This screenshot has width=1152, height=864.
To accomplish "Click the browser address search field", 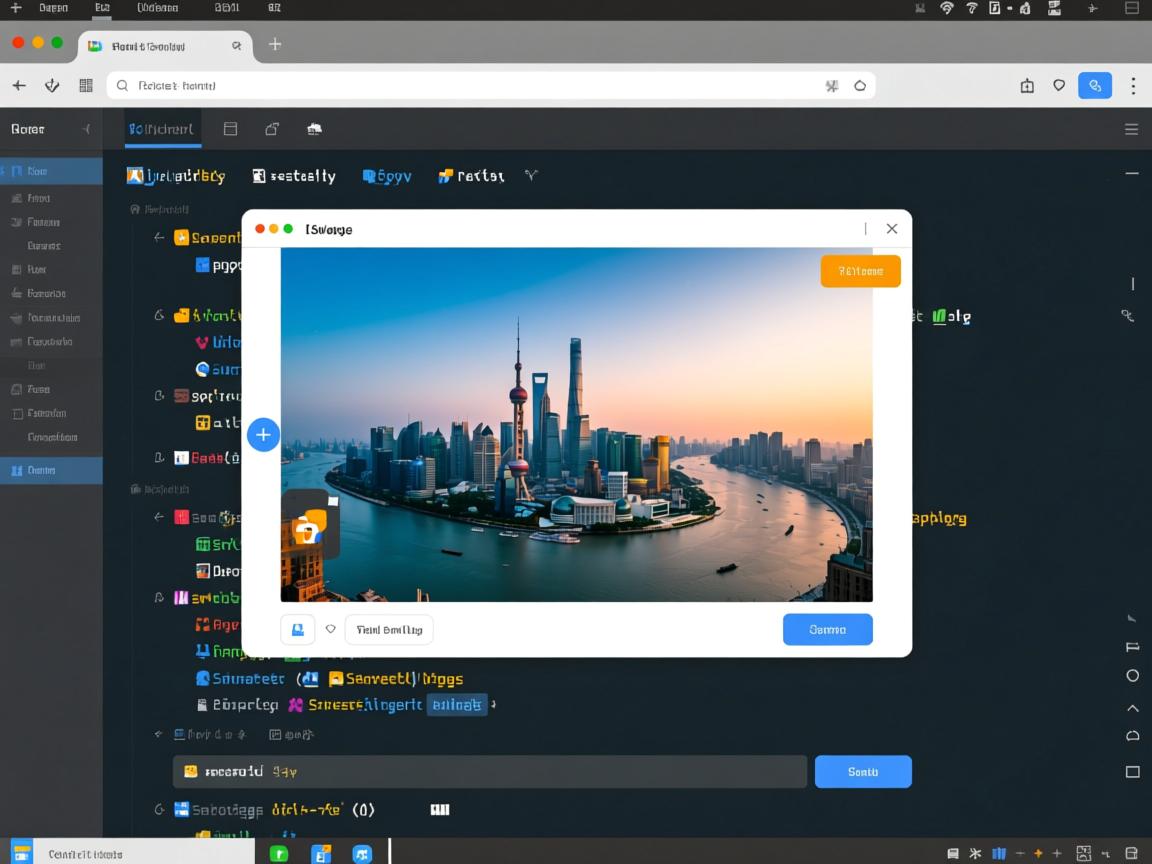I will coord(490,86).
